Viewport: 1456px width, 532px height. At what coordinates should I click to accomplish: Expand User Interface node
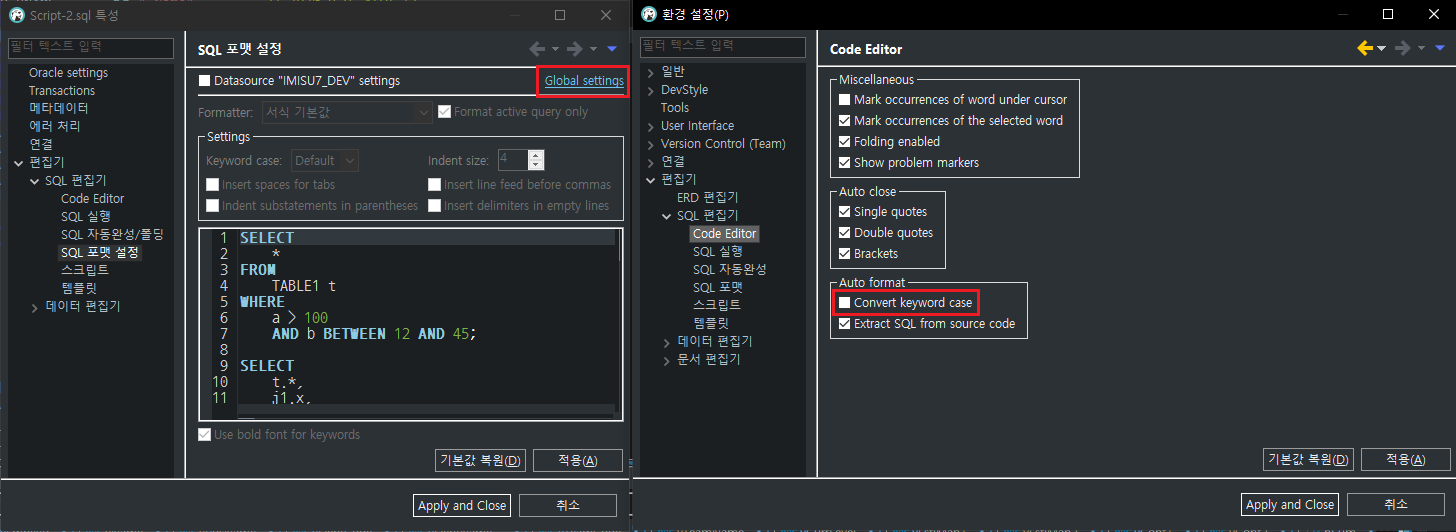coord(650,126)
